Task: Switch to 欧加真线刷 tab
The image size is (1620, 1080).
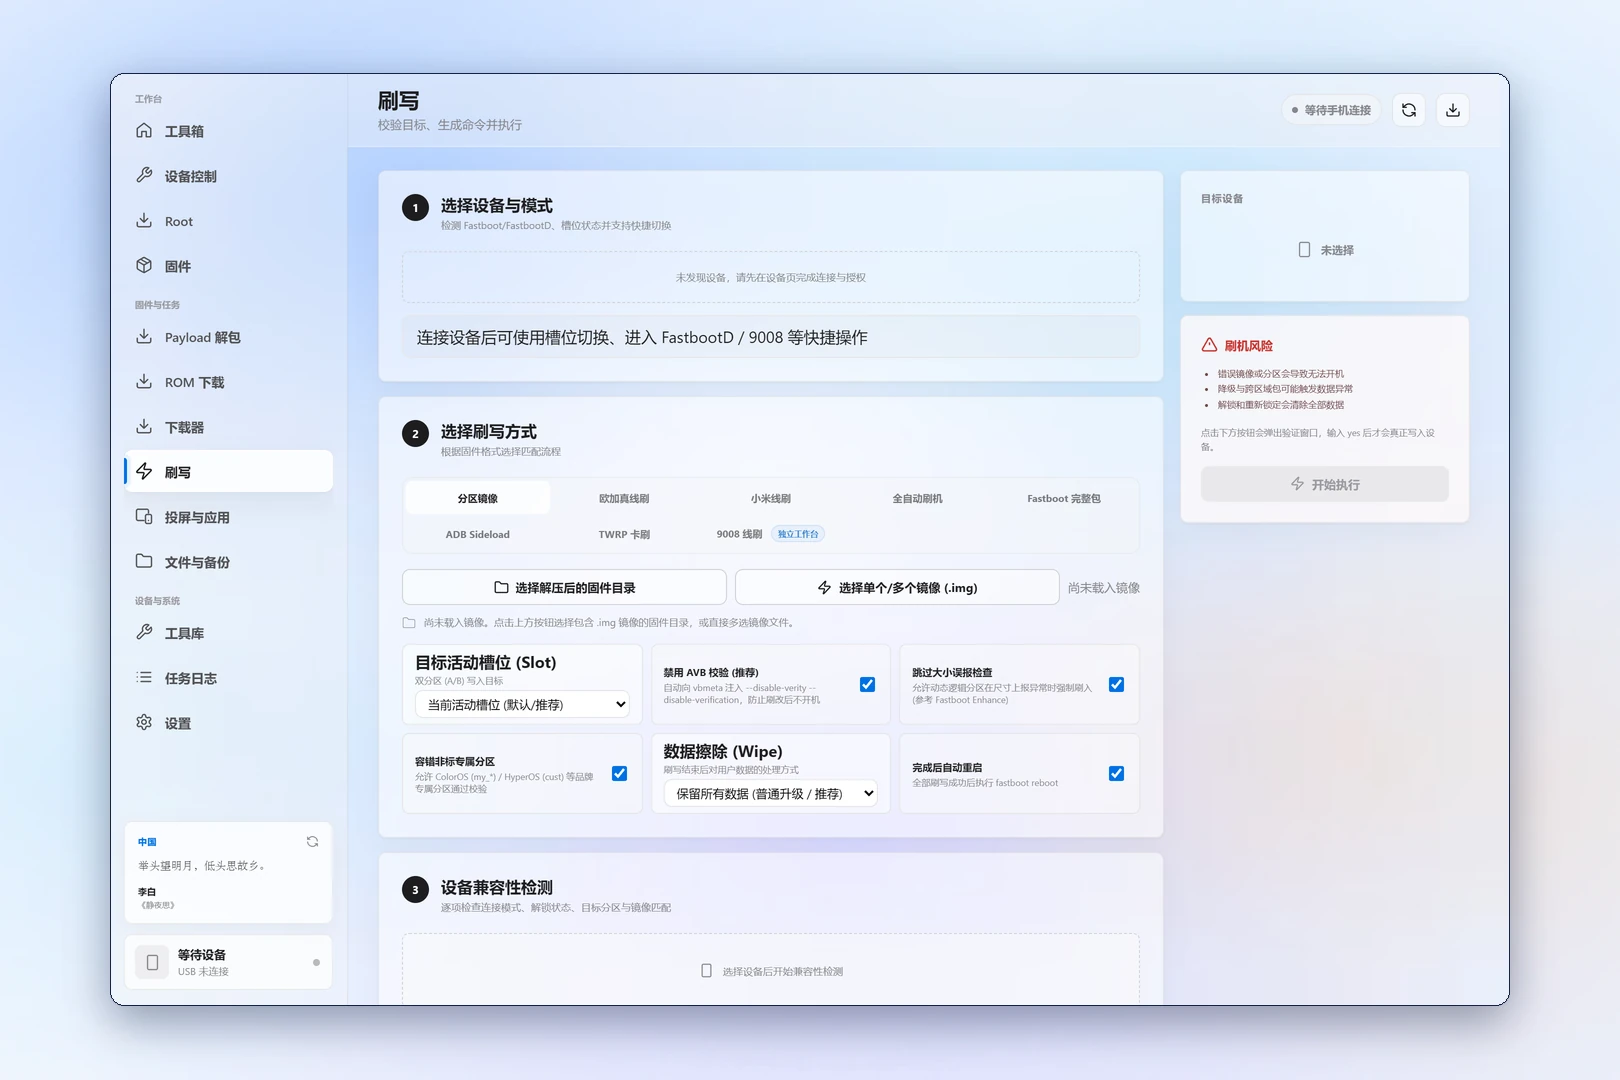Action: pyautogui.click(x=624, y=498)
